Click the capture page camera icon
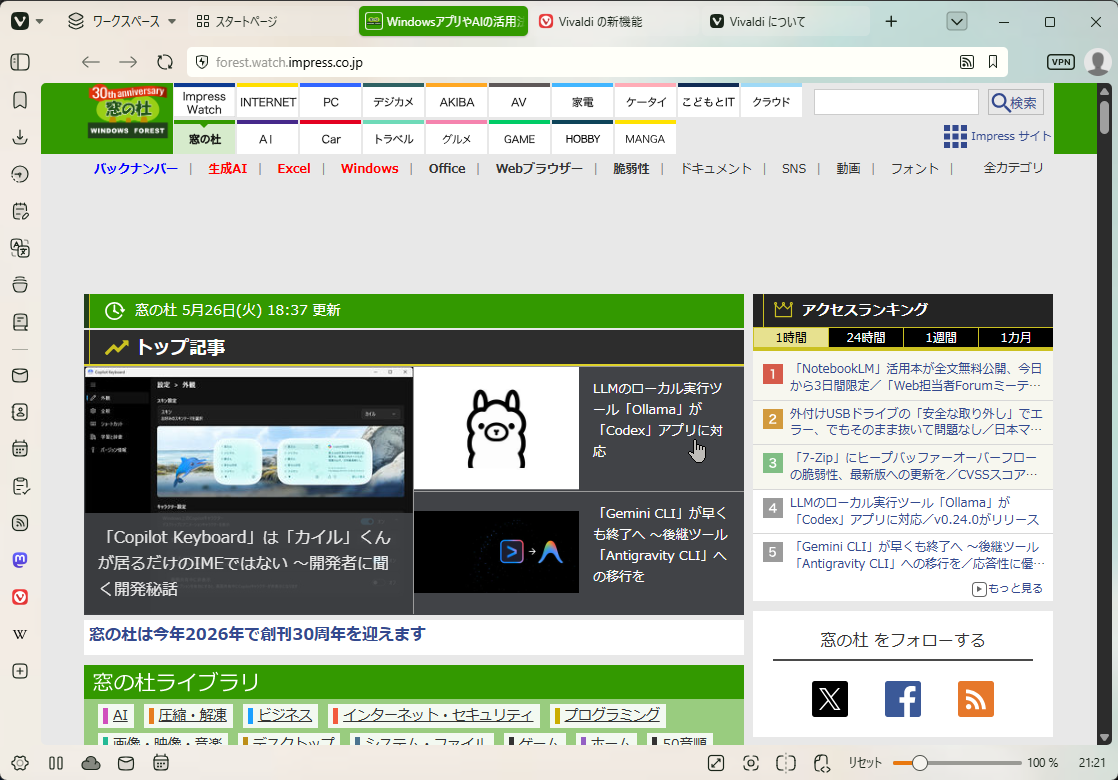The width and height of the screenshot is (1118, 780). 751,763
